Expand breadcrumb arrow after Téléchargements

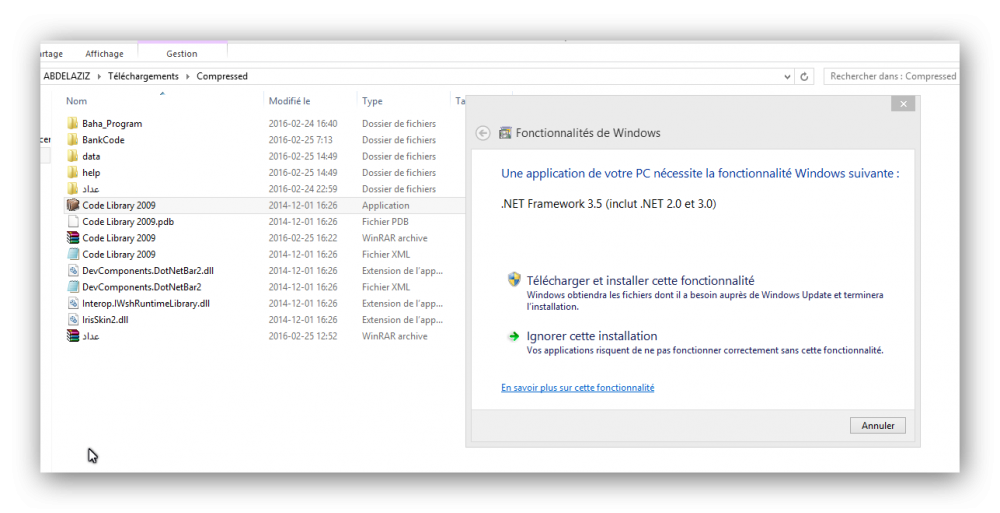[x=188, y=77]
